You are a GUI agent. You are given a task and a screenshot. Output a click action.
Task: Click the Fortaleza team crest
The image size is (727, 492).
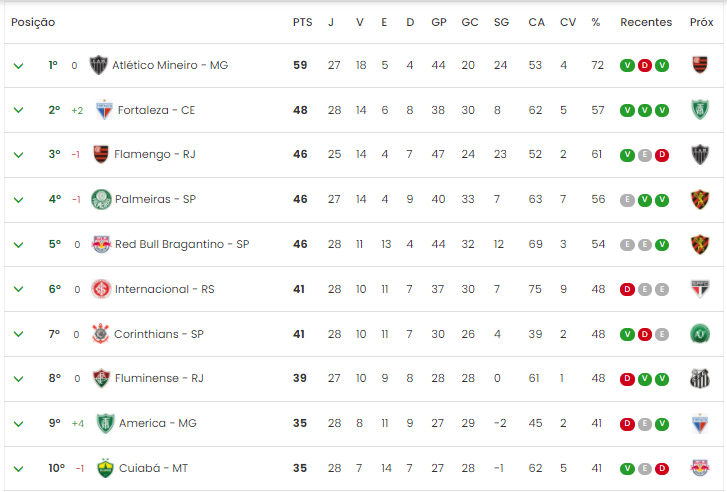tap(104, 110)
